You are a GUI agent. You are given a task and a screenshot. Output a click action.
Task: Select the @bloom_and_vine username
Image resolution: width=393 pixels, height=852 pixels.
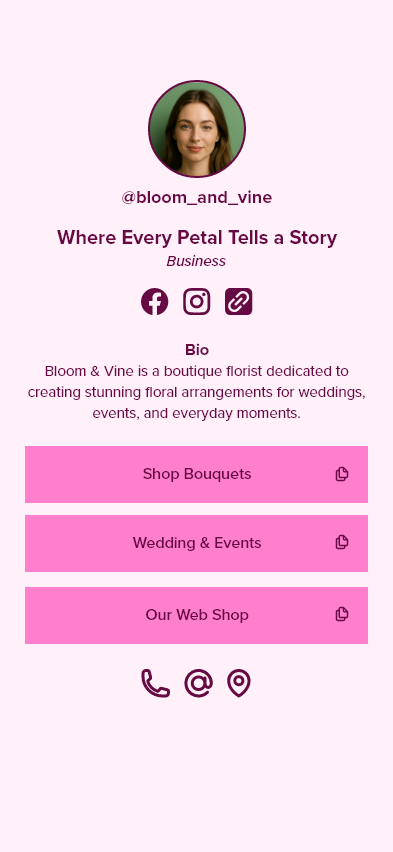(197, 197)
